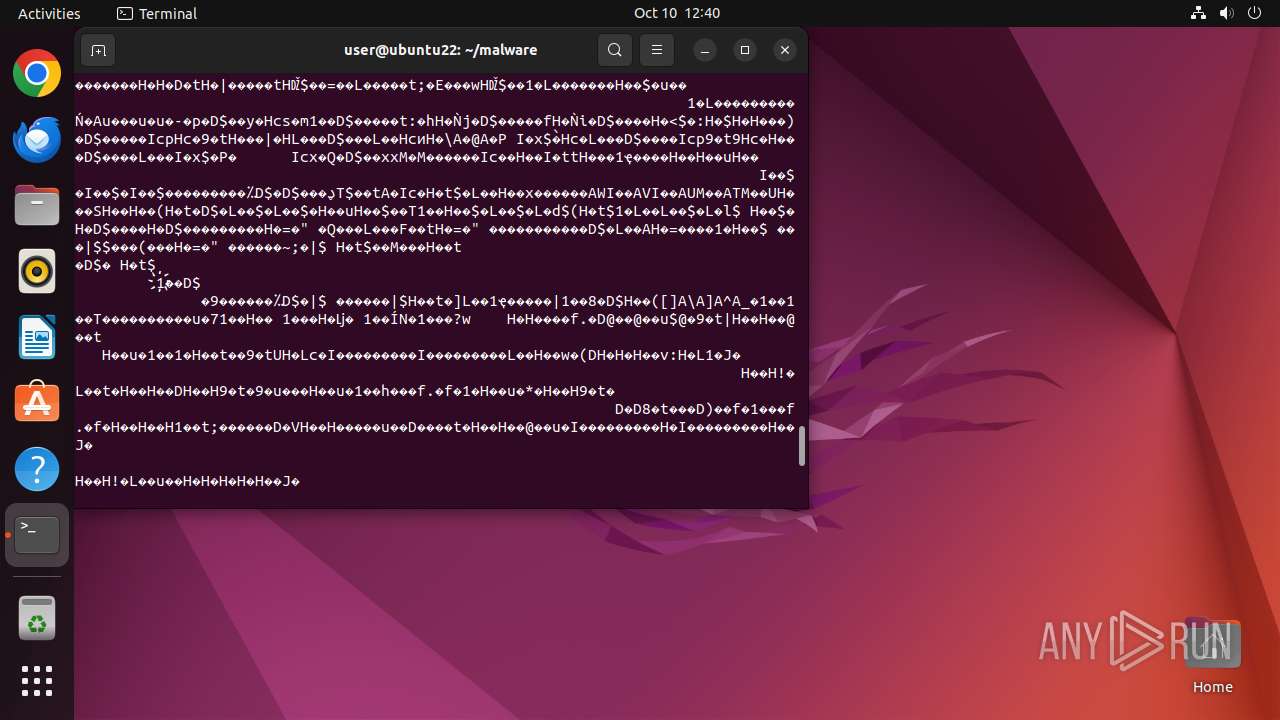Screen dimensions: 1280x720
Task: Open the volume icon in system tray
Action: [x=1227, y=13]
